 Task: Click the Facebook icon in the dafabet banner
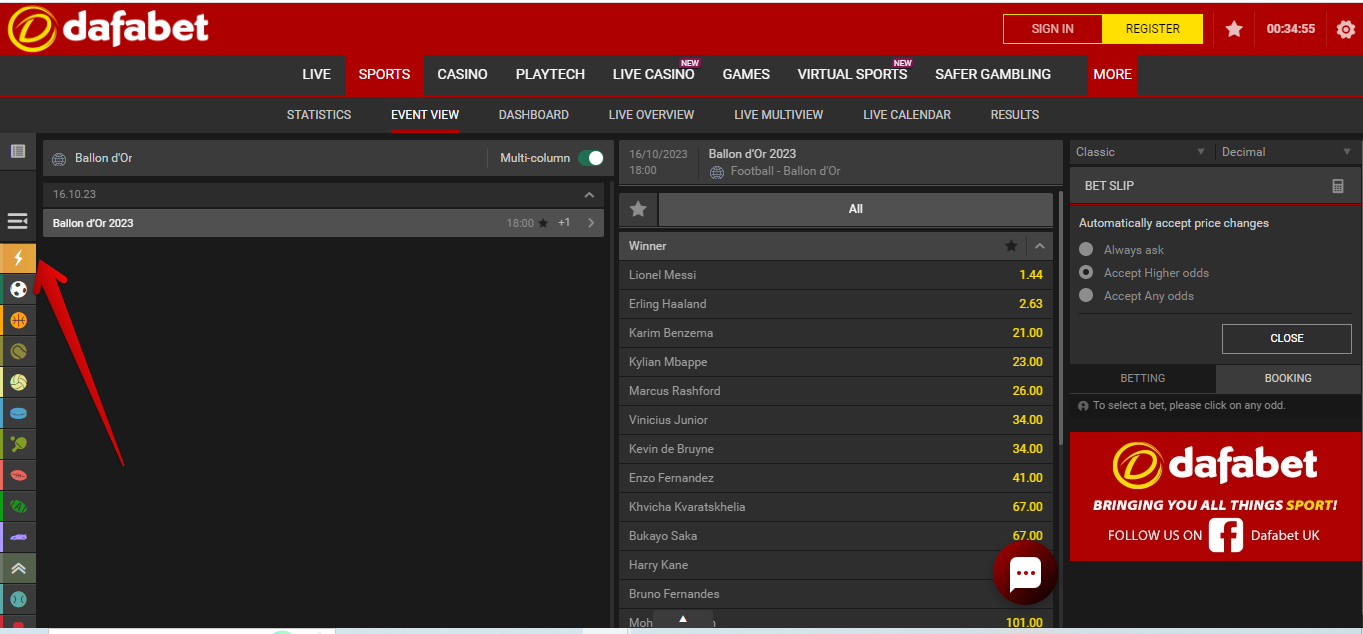click(x=1226, y=535)
